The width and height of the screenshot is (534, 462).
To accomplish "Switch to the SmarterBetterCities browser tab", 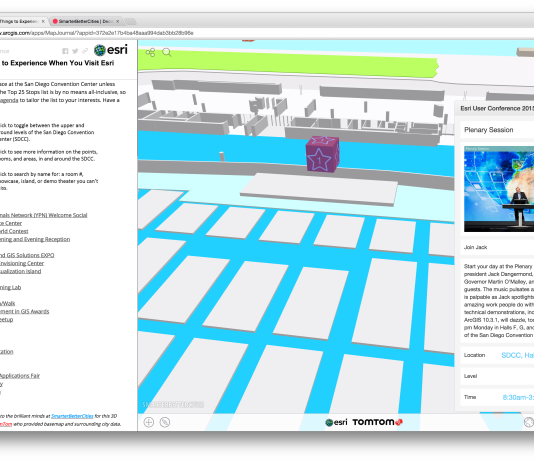I will [85, 21].
